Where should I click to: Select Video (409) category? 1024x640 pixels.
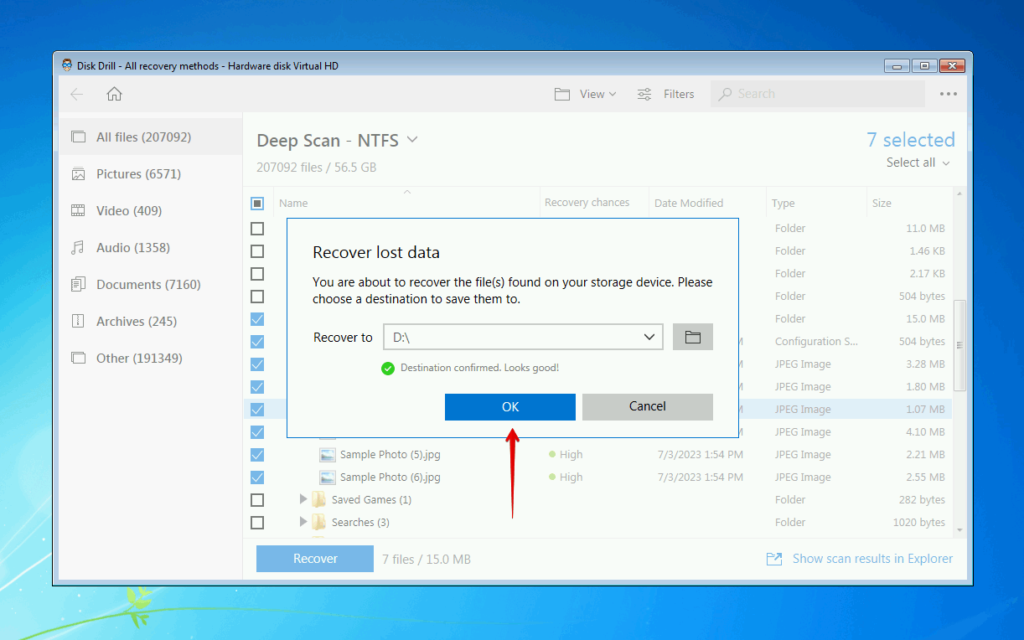pyautogui.click(x=151, y=210)
